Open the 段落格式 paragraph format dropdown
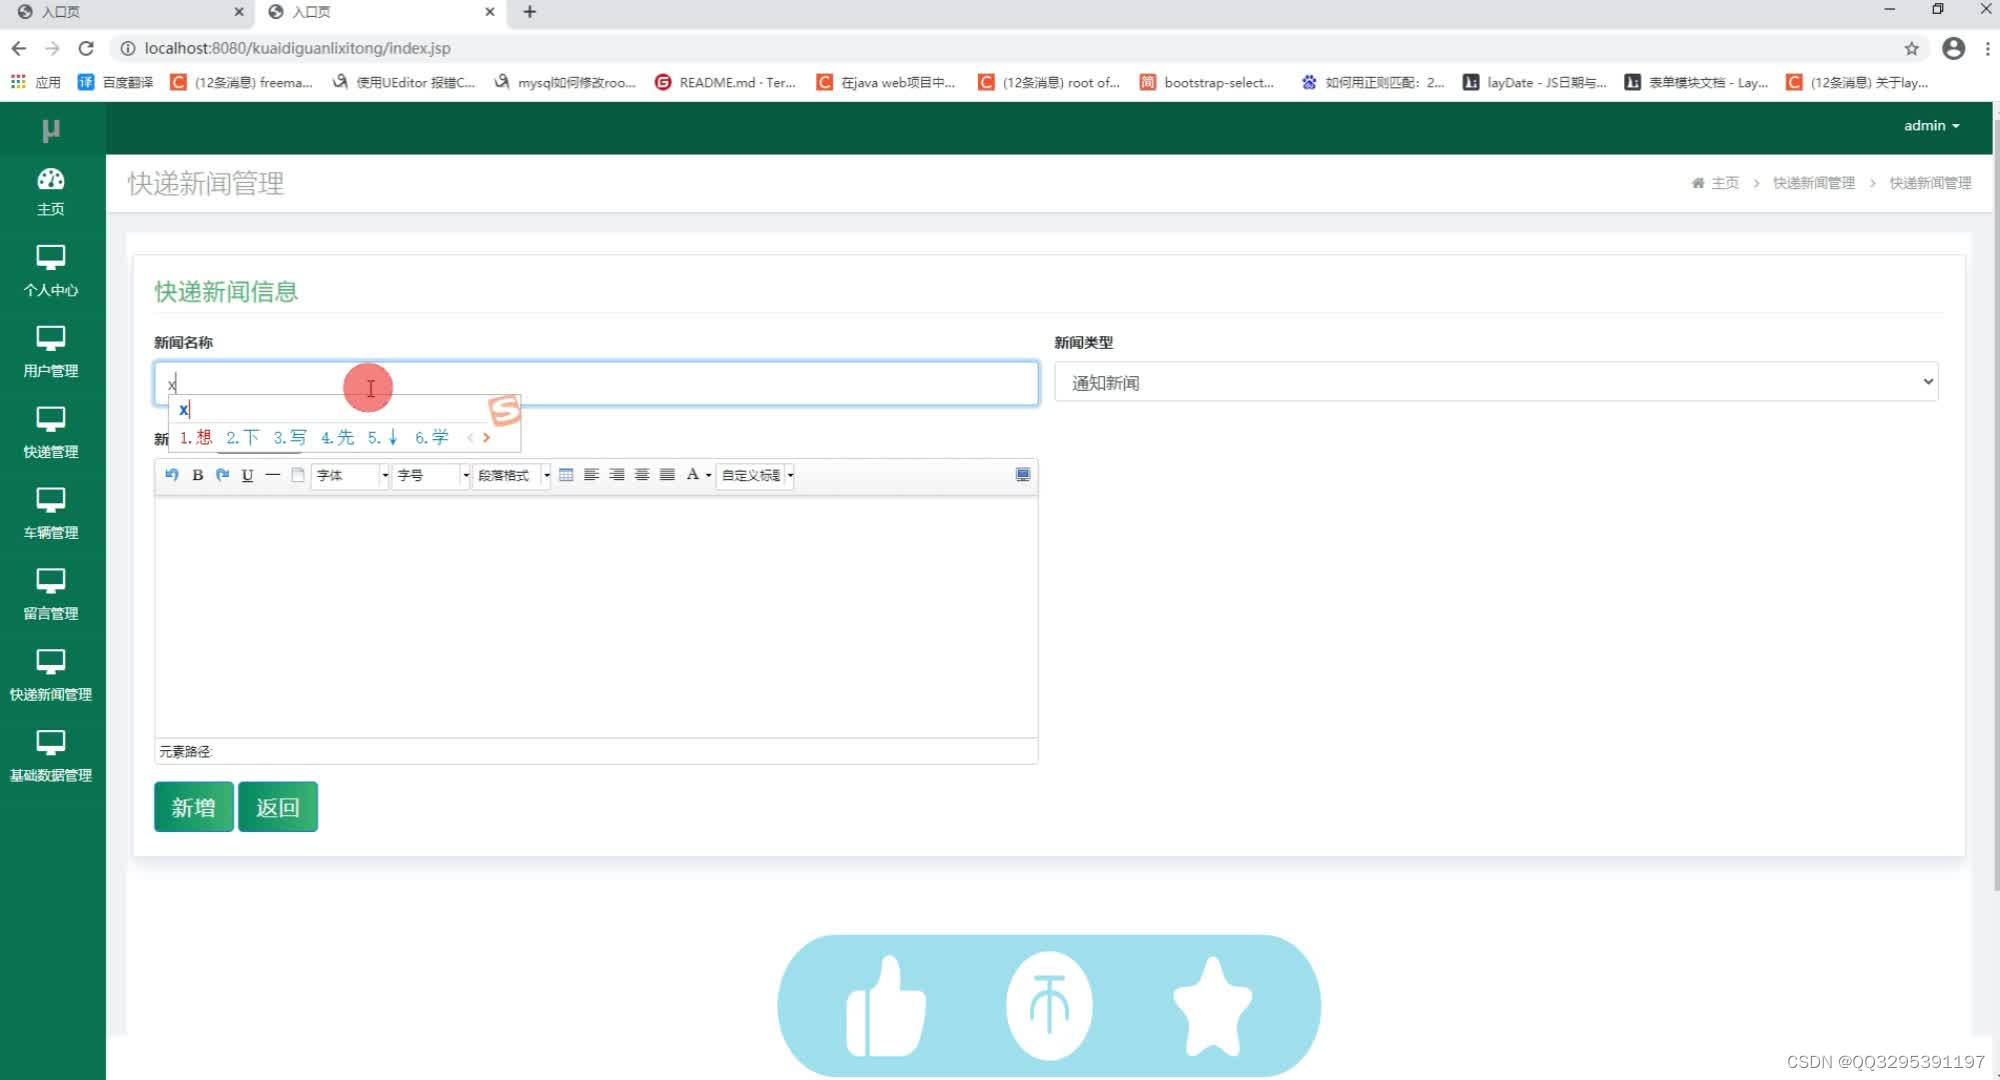This screenshot has width=2000, height=1080. click(512, 475)
